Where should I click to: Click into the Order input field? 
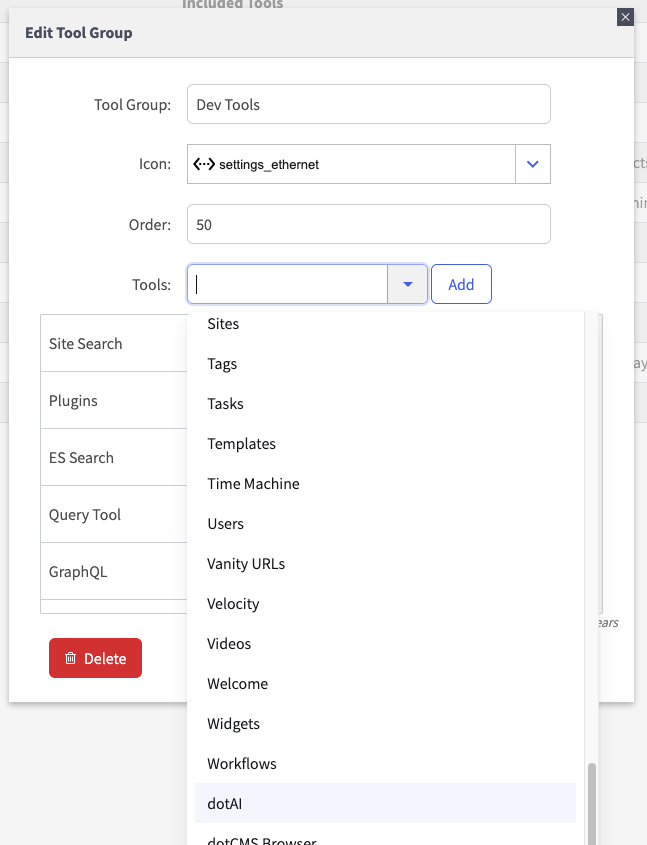click(x=368, y=224)
